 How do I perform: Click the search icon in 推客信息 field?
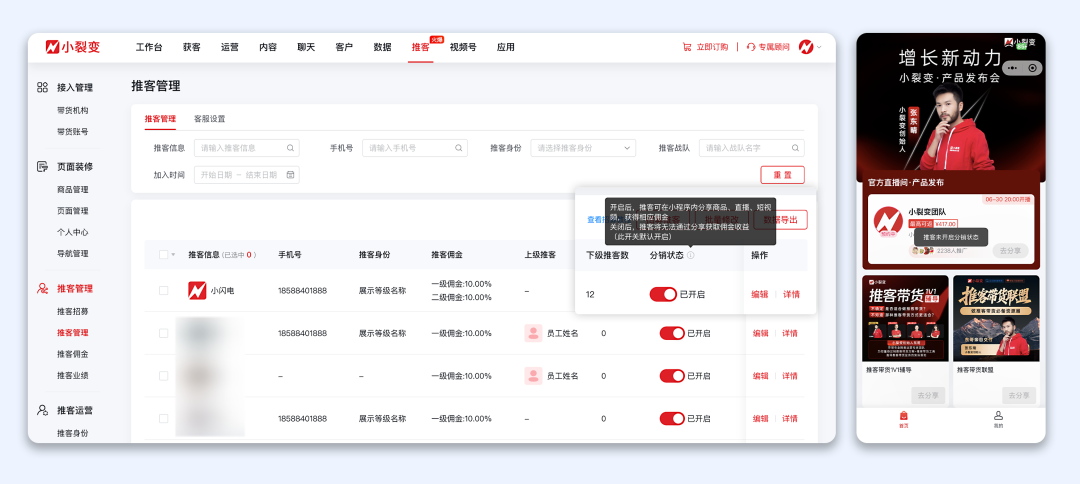pos(290,148)
